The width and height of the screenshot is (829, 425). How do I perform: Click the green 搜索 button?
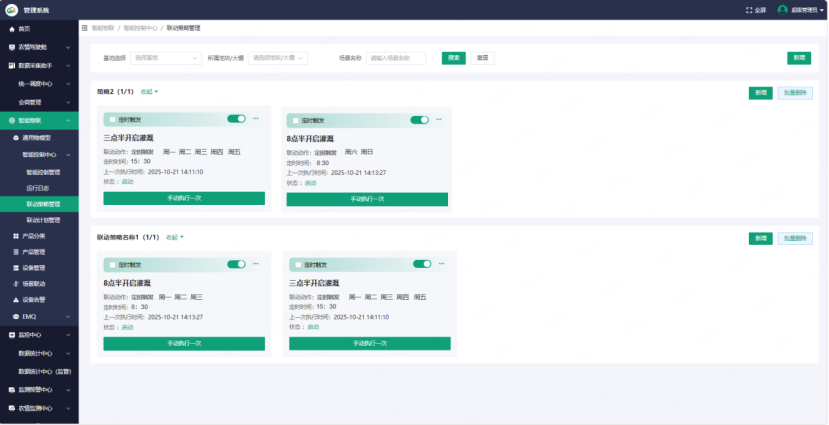tap(454, 58)
